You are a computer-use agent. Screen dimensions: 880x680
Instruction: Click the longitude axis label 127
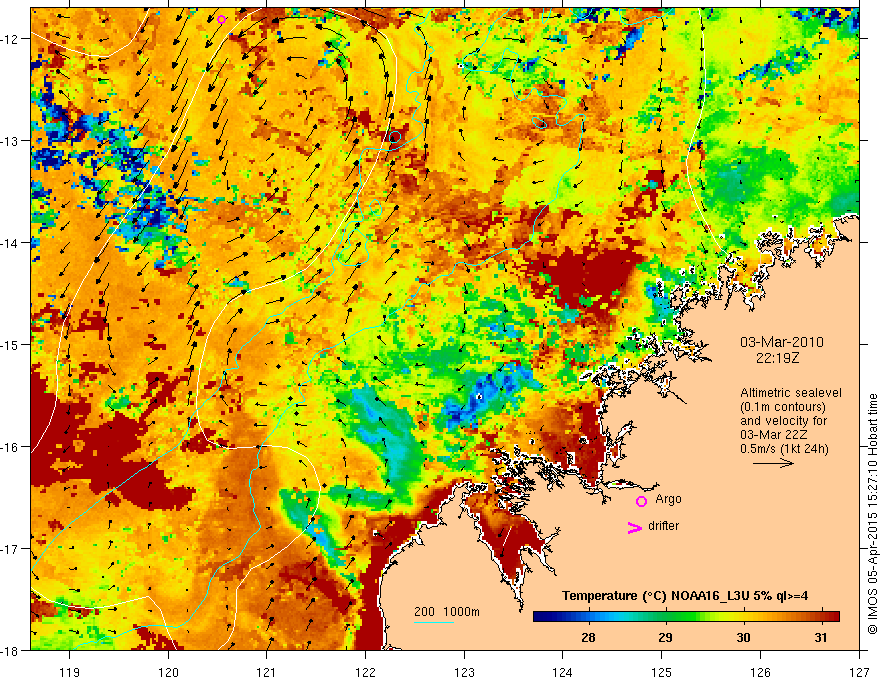[859, 672]
